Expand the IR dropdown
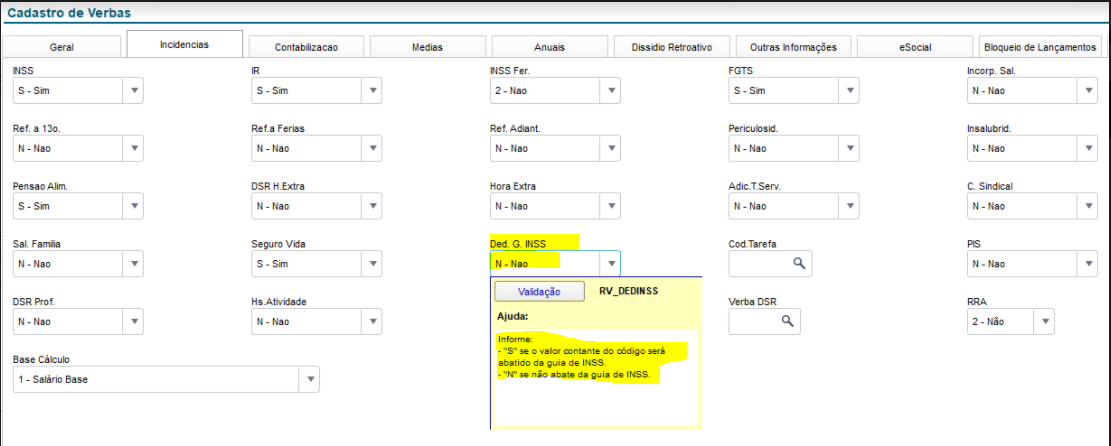The image size is (1111, 446). pos(372,91)
